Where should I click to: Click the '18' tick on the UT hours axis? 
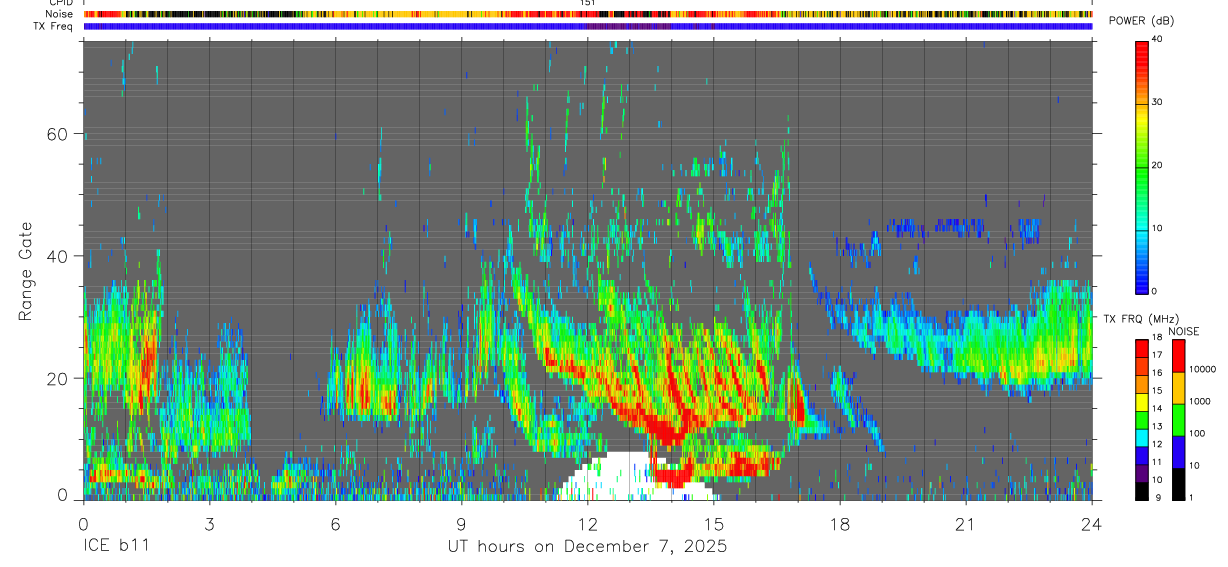click(840, 523)
